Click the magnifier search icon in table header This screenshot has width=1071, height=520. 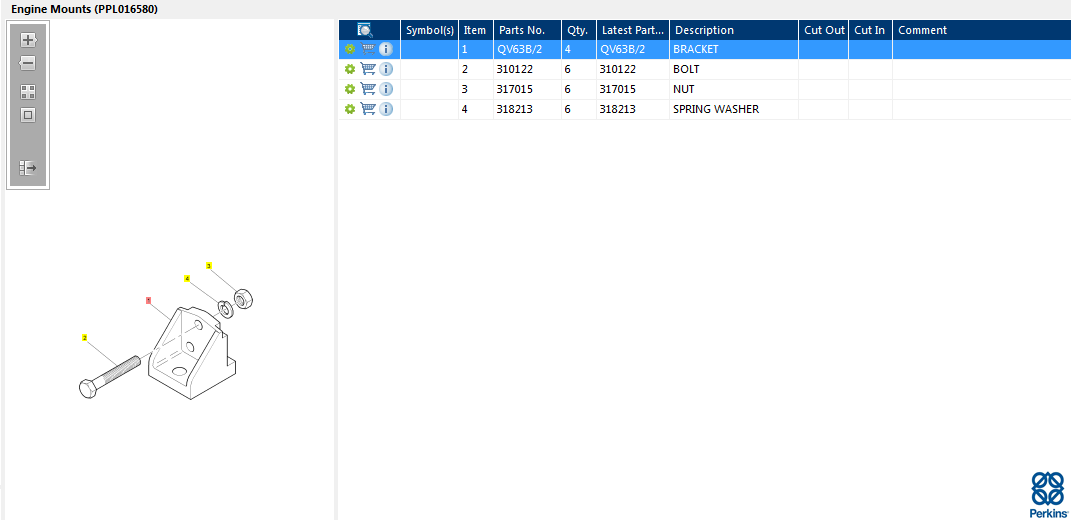point(365,30)
